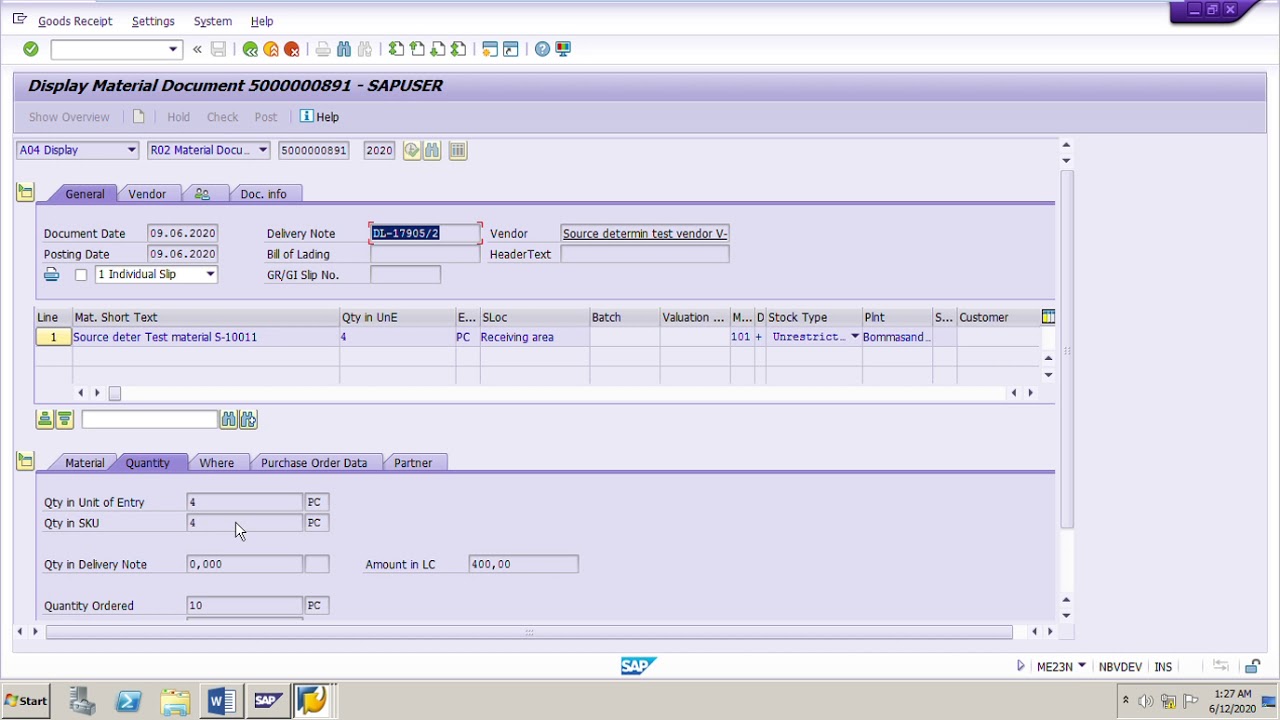1280x720 pixels.
Task: Click the material document number field
Action: [x=314, y=150]
